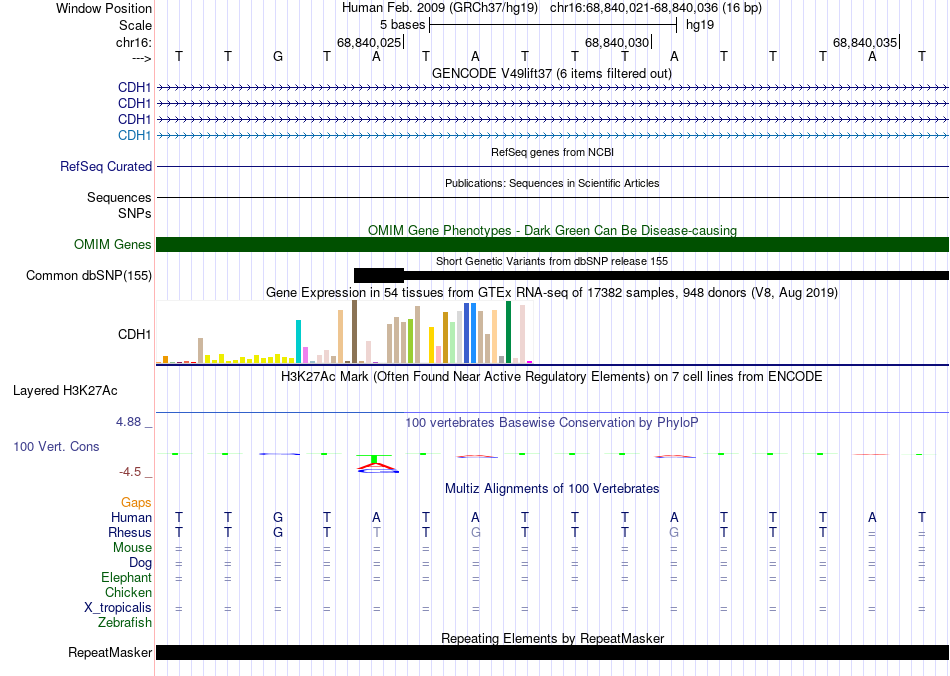Select the X_tropicalis alignment row label

click(118, 608)
